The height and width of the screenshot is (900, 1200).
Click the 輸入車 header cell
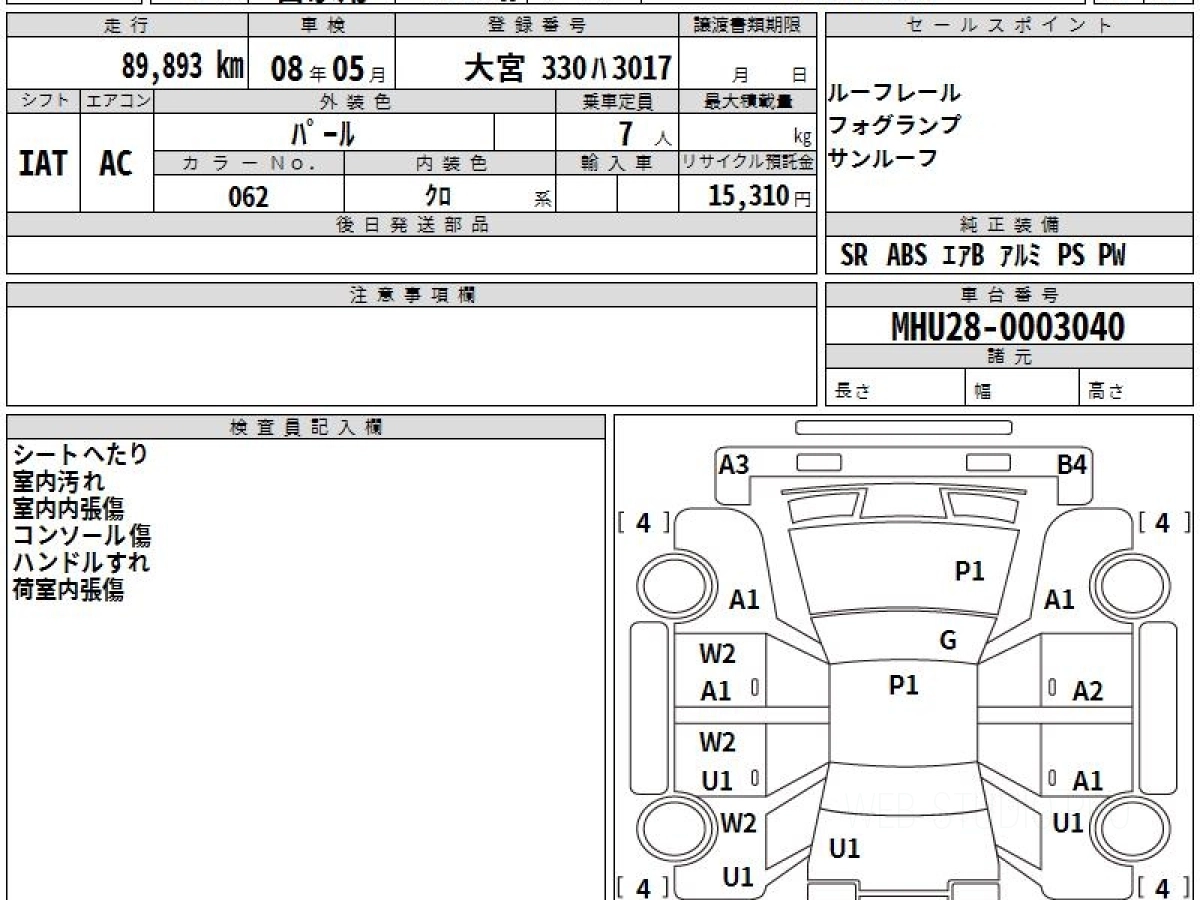(617, 163)
